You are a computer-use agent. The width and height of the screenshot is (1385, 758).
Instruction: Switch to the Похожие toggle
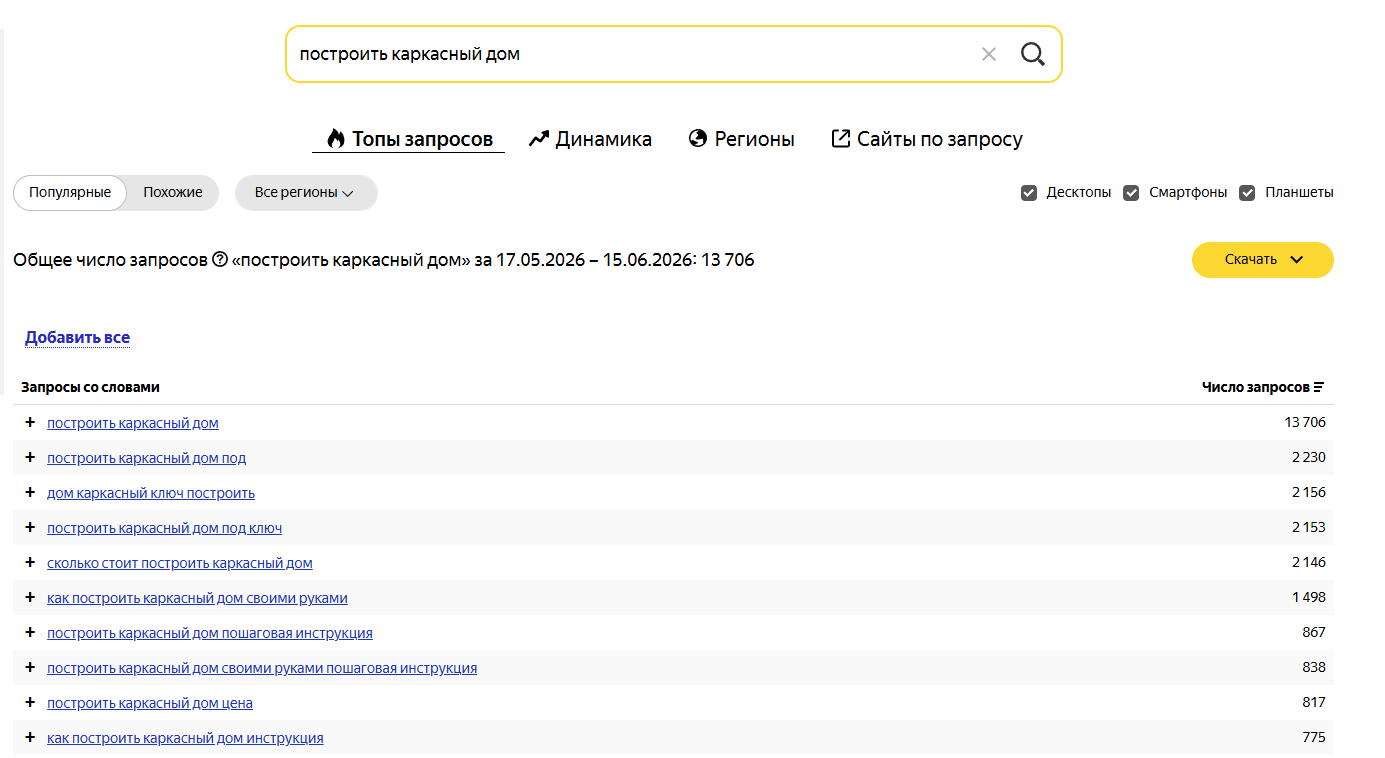pos(173,193)
